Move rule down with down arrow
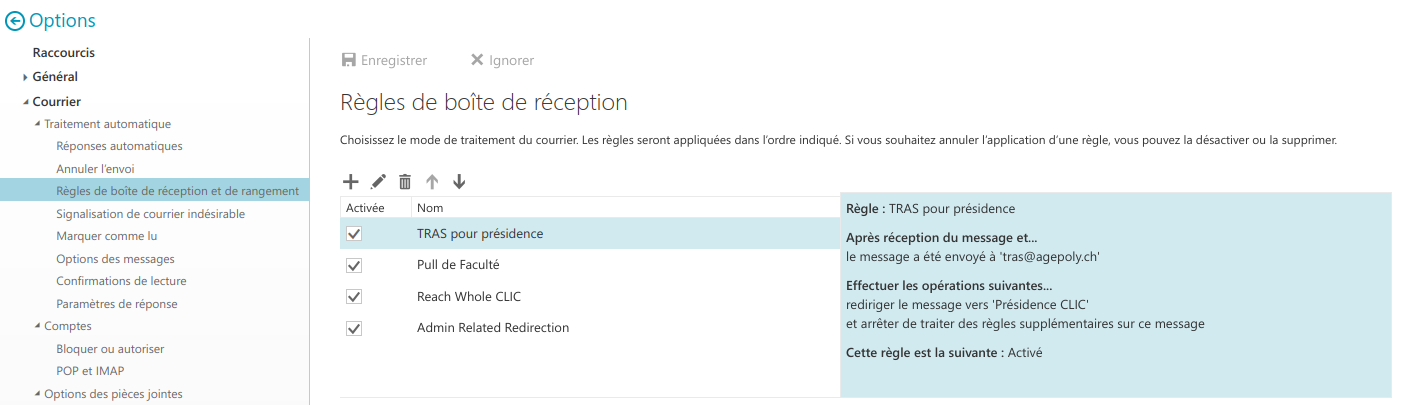 point(459,181)
